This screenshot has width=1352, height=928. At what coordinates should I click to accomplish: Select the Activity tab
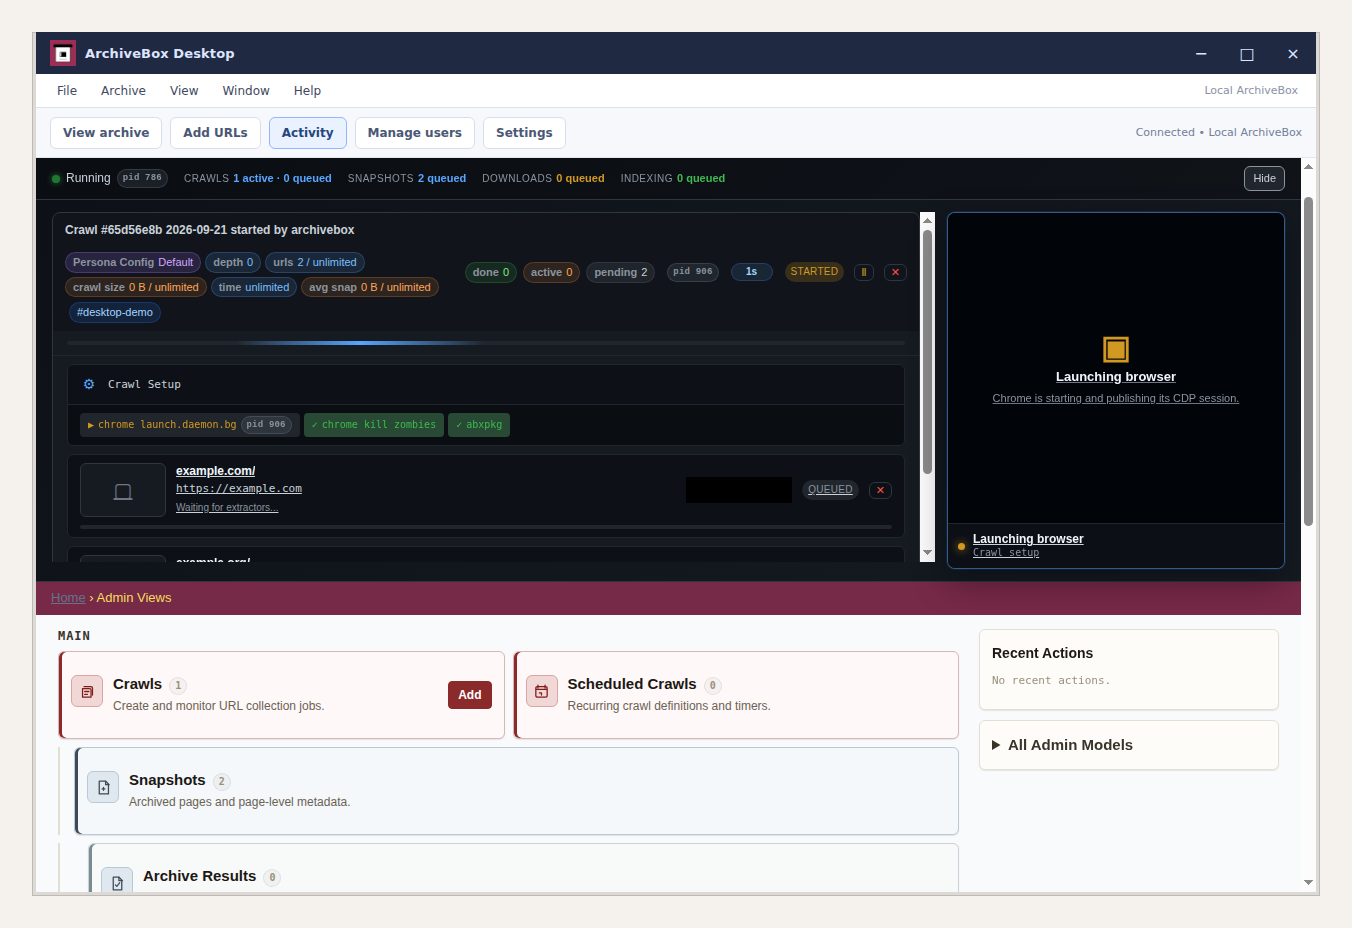click(x=308, y=133)
